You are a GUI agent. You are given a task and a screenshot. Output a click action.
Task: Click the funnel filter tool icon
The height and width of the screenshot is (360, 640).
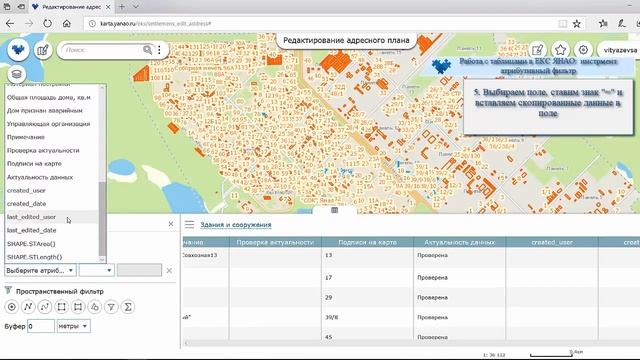point(111,307)
